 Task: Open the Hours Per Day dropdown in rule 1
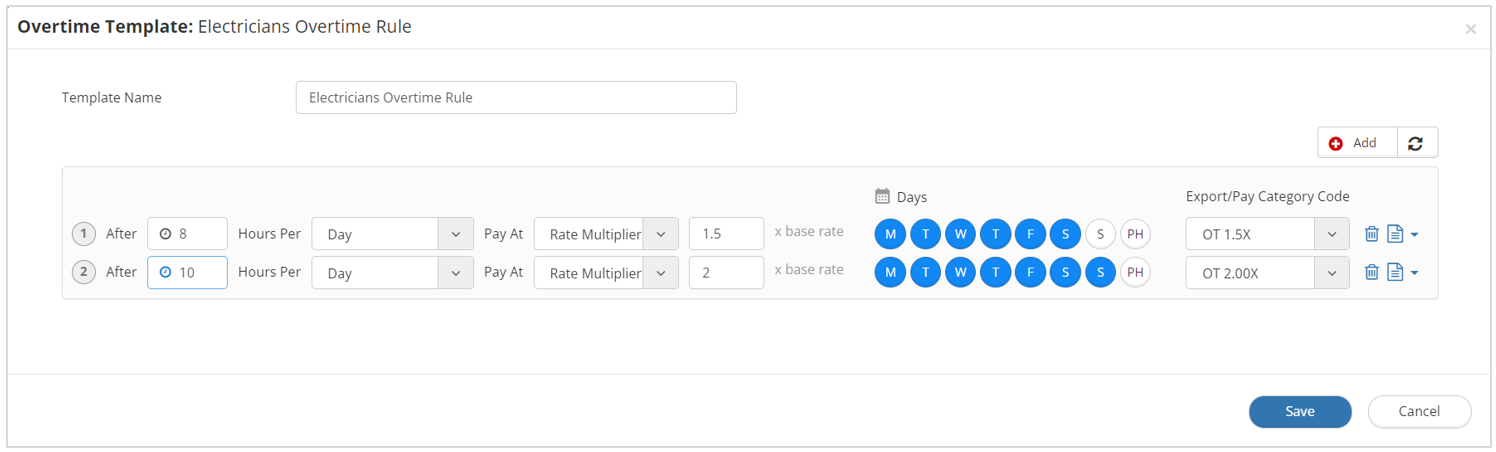point(392,234)
